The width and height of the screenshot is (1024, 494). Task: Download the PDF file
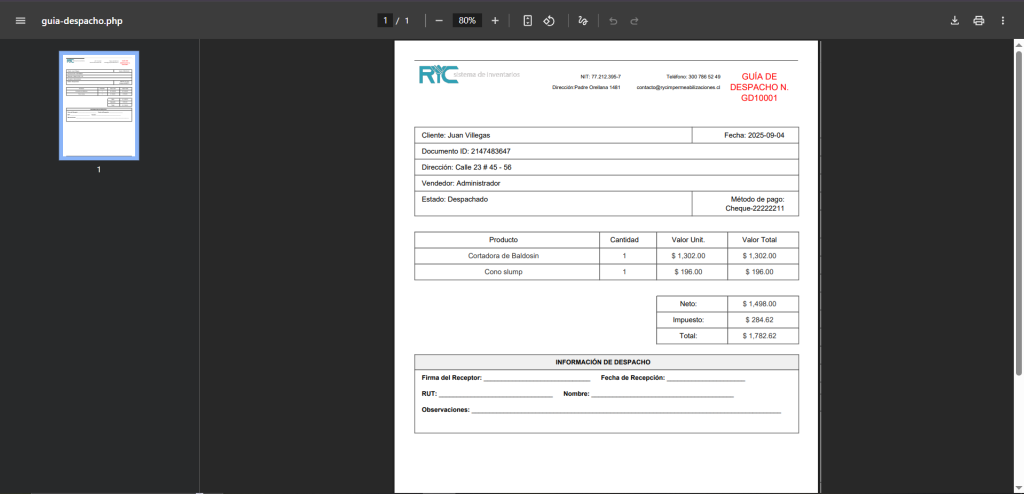(954, 20)
